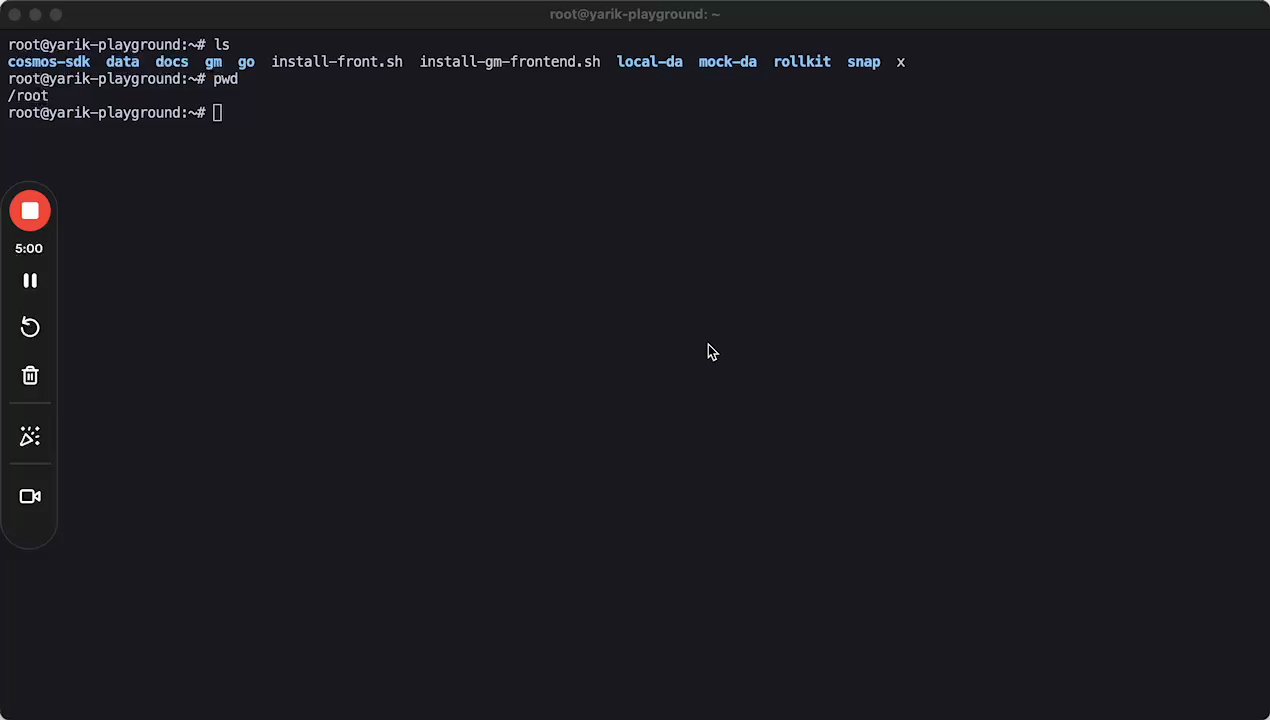This screenshot has height=720, width=1270.
Task: Click the data directory name
Action: coord(123,62)
